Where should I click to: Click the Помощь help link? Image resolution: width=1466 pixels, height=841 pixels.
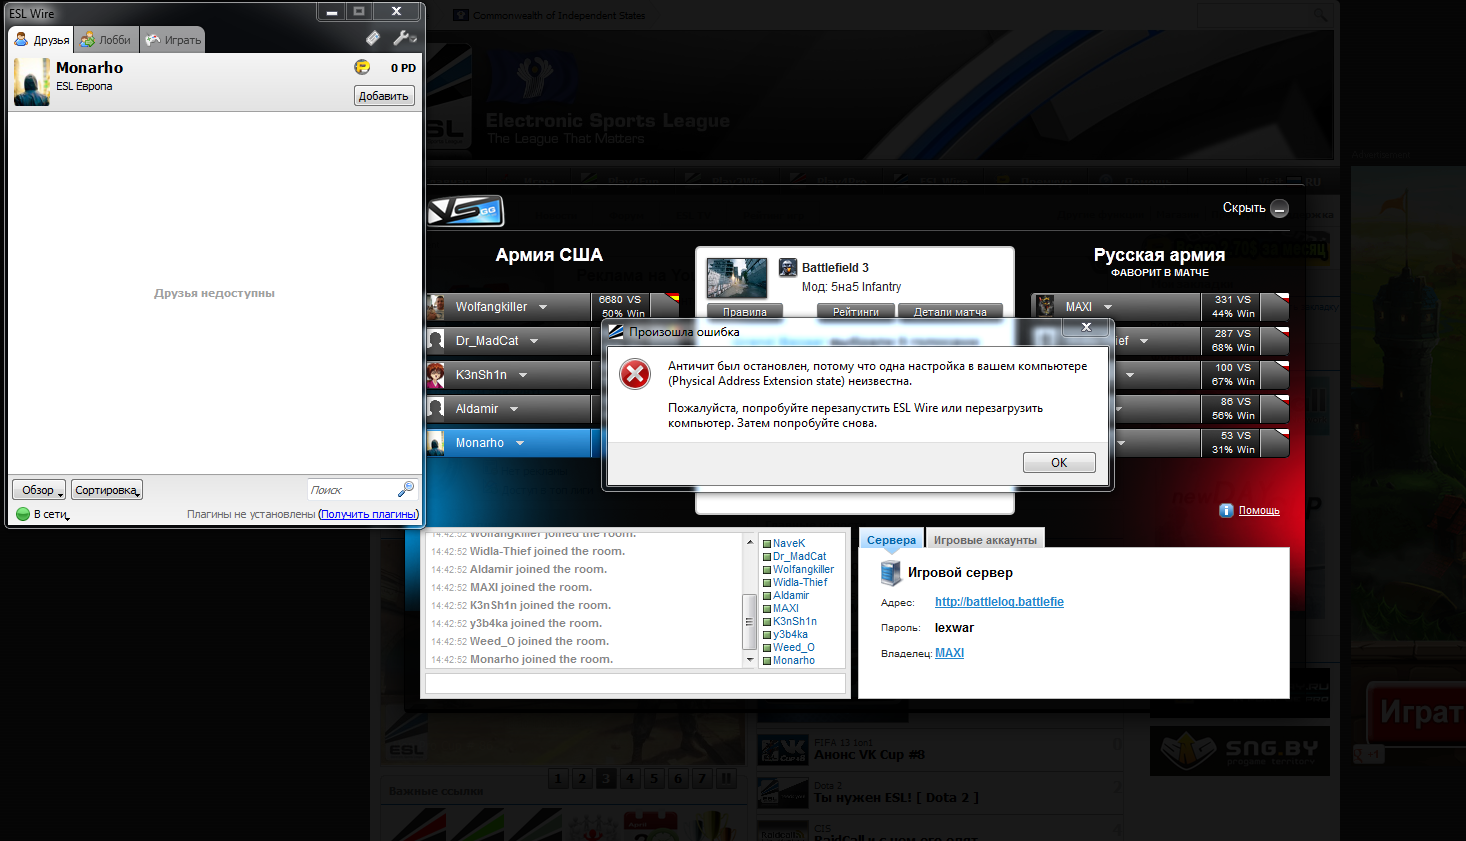[x=1259, y=510]
